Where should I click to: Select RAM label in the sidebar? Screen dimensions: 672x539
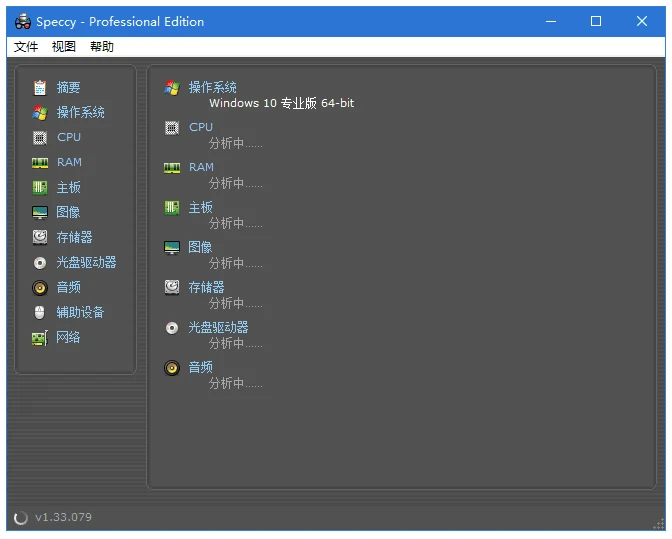tap(69, 162)
